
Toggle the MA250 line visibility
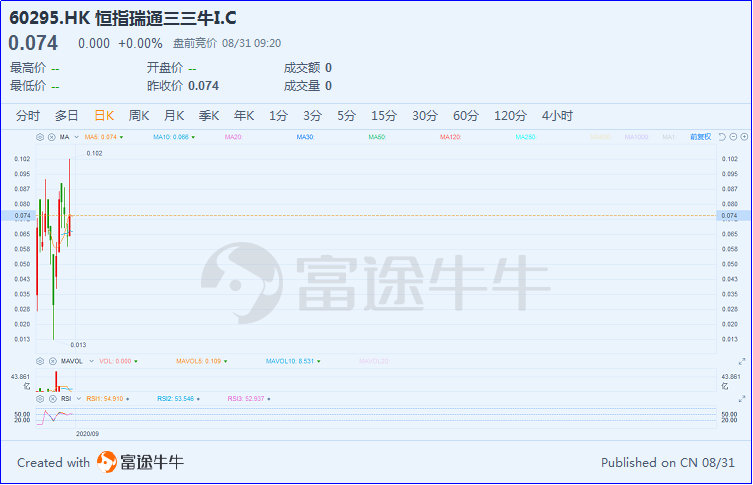[x=525, y=137]
